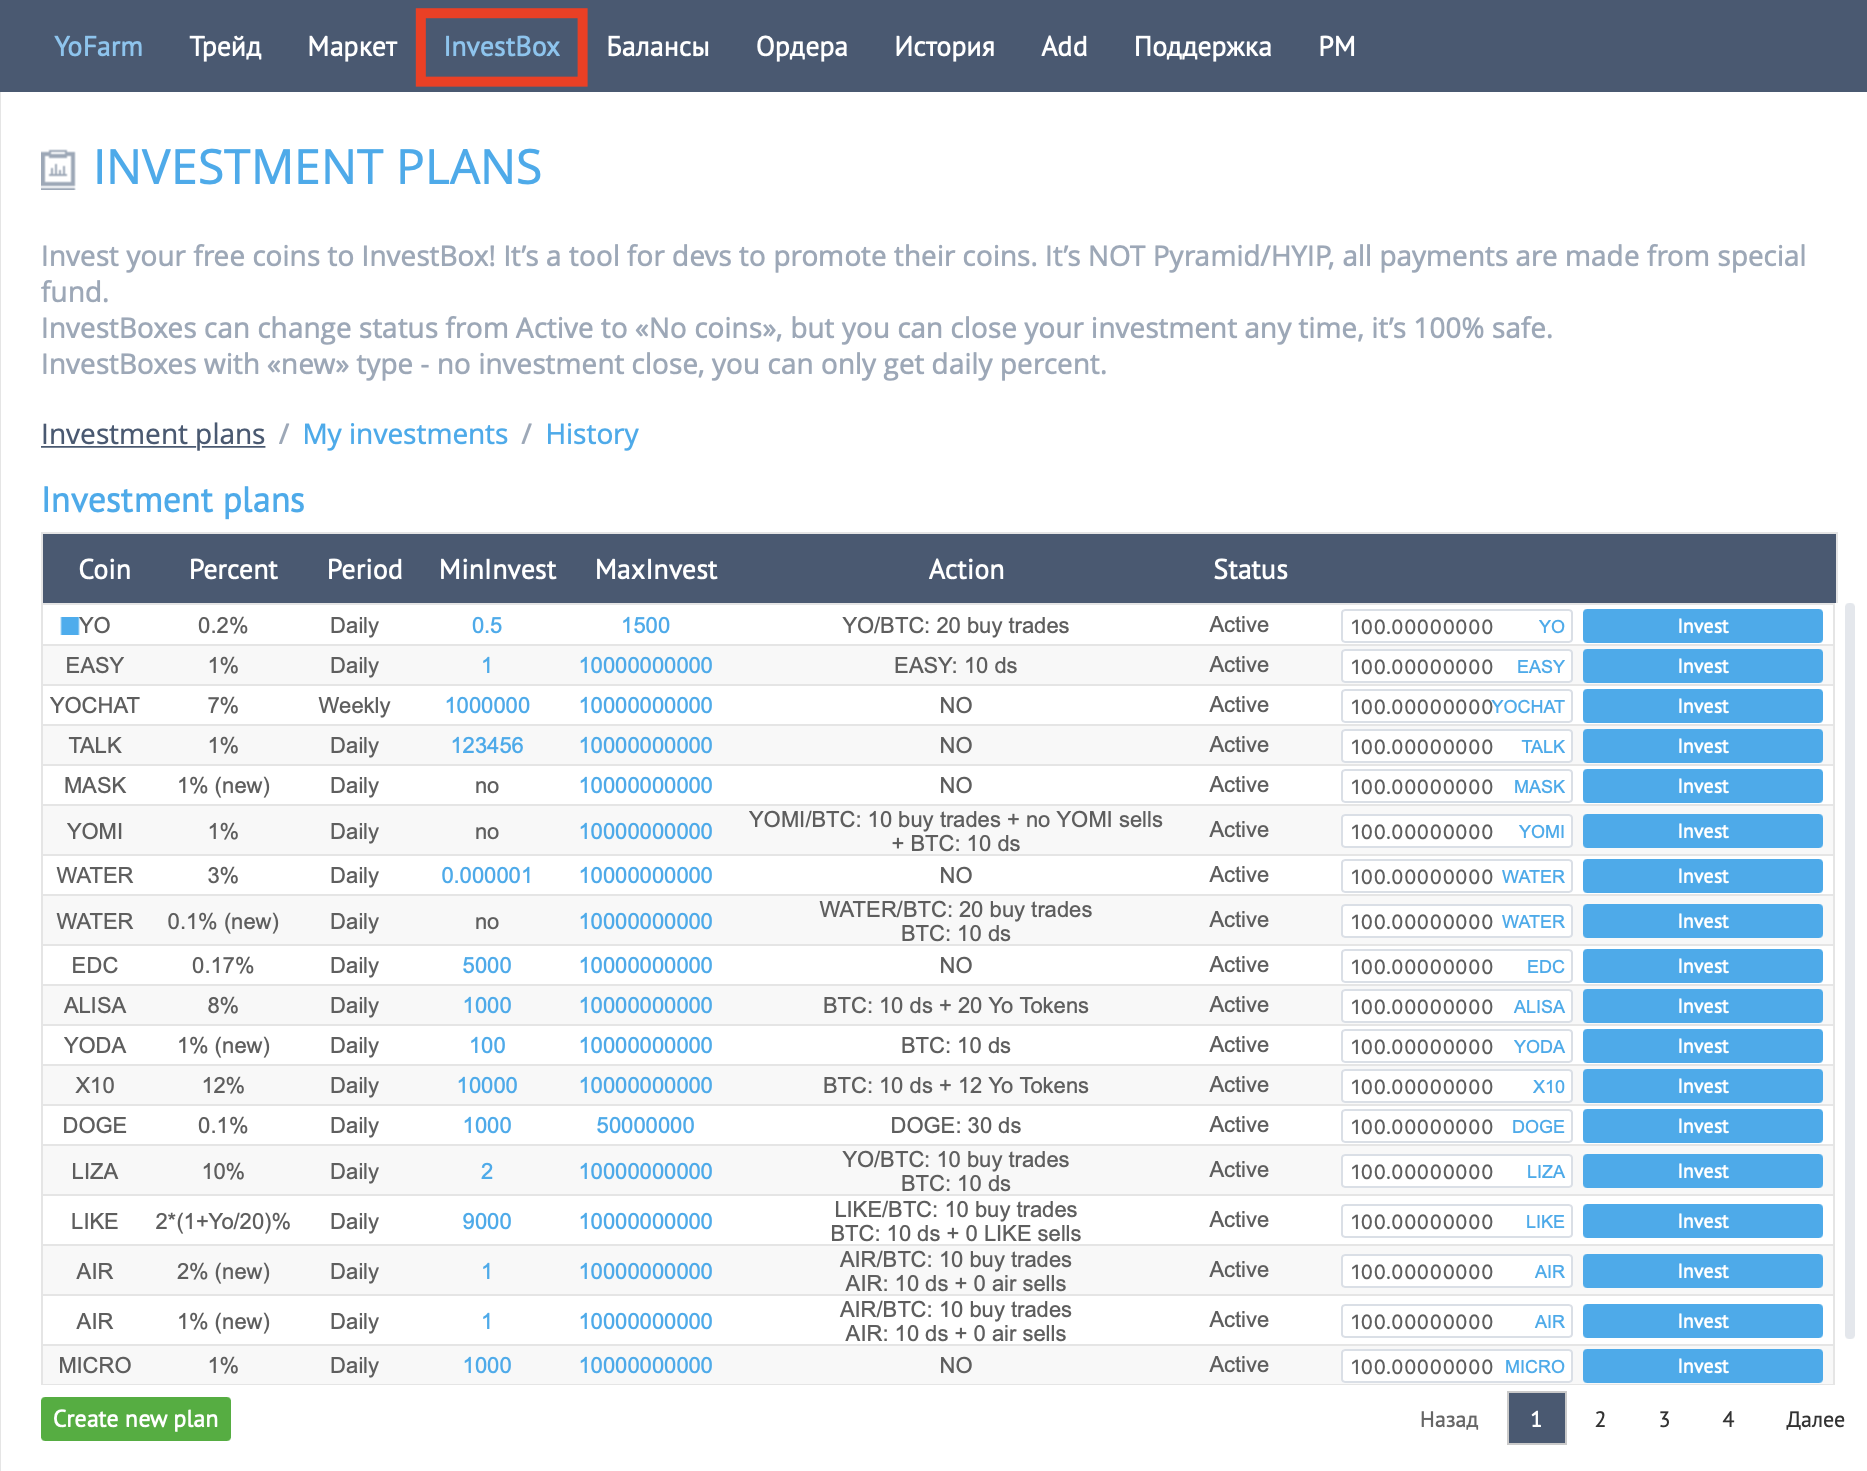Image resolution: width=1867 pixels, height=1471 pixels.
Task: Click the LIKE amount input field
Action: click(x=1456, y=1221)
